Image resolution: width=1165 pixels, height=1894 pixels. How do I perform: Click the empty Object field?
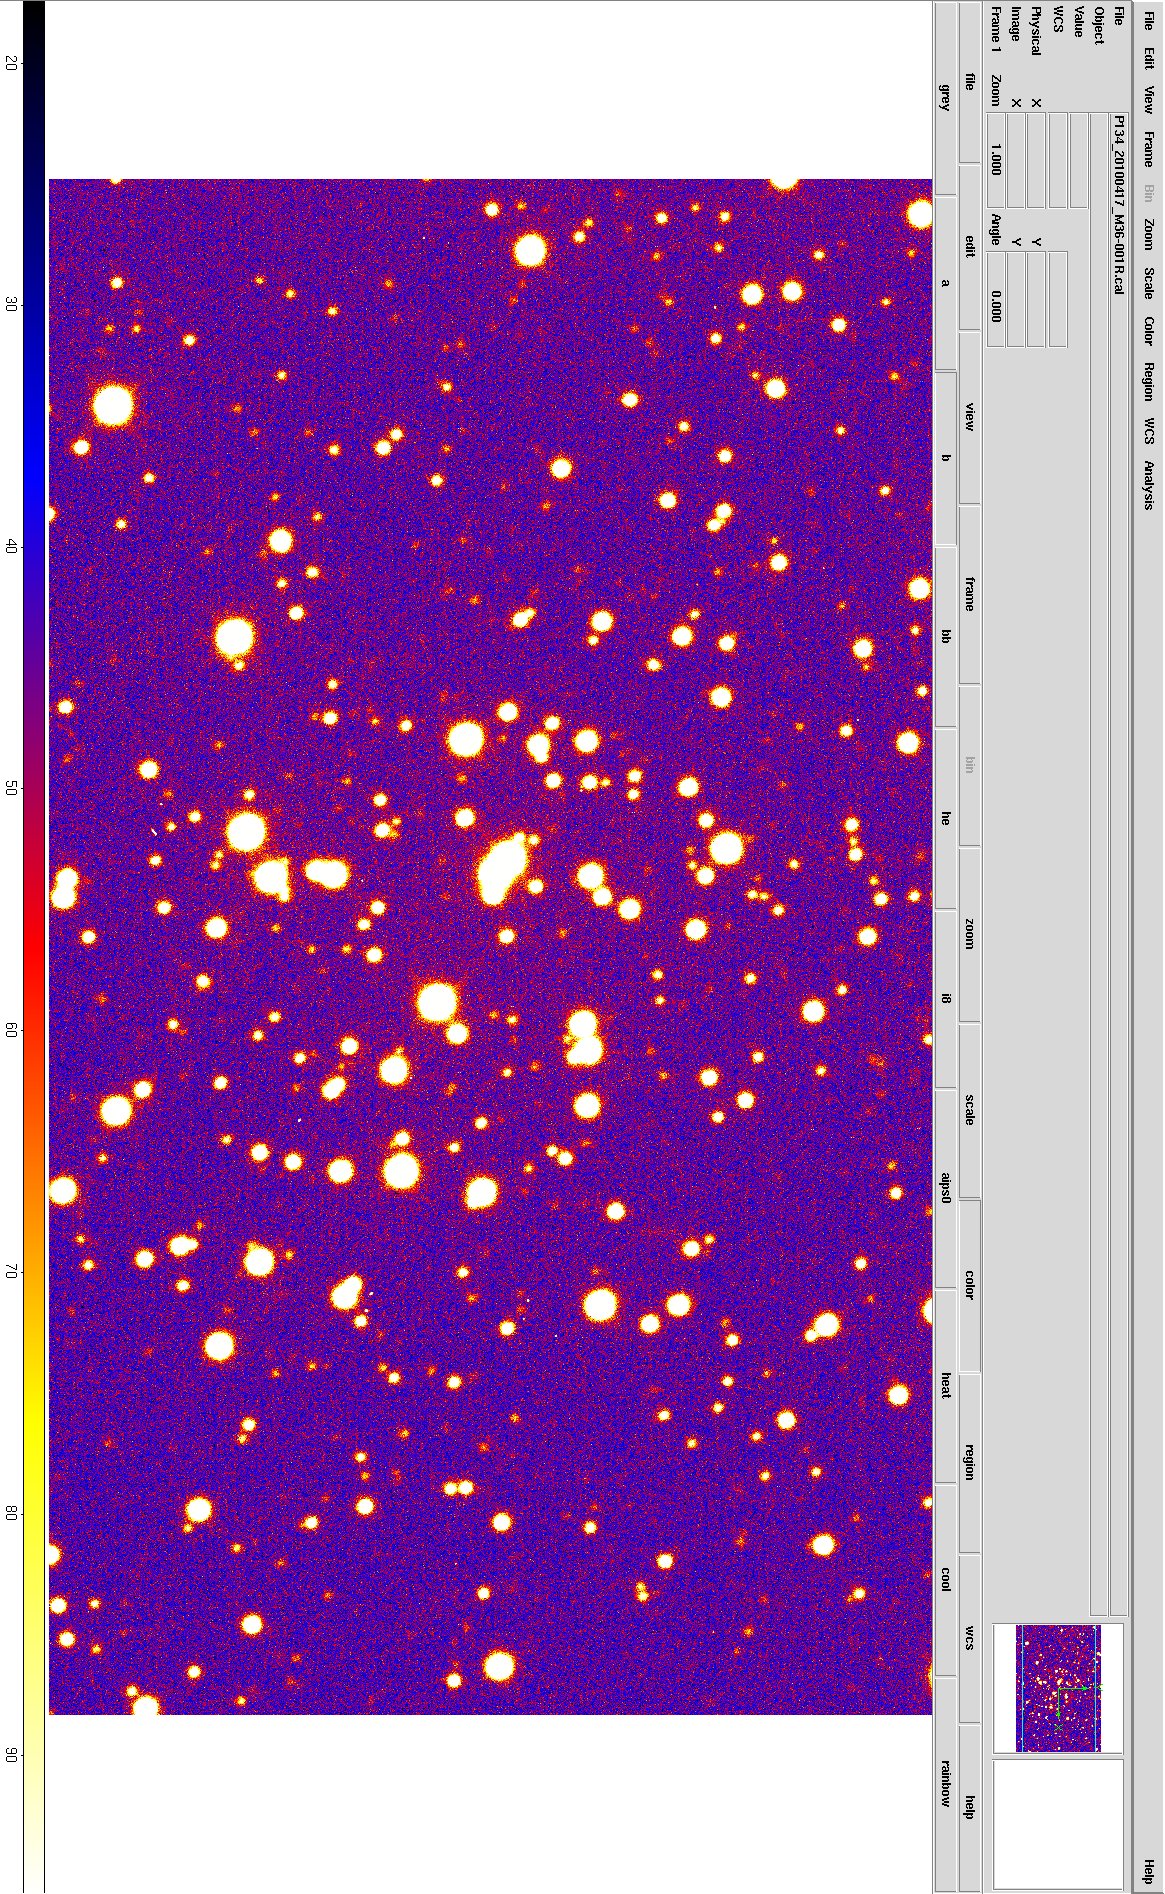coord(1099,864)
